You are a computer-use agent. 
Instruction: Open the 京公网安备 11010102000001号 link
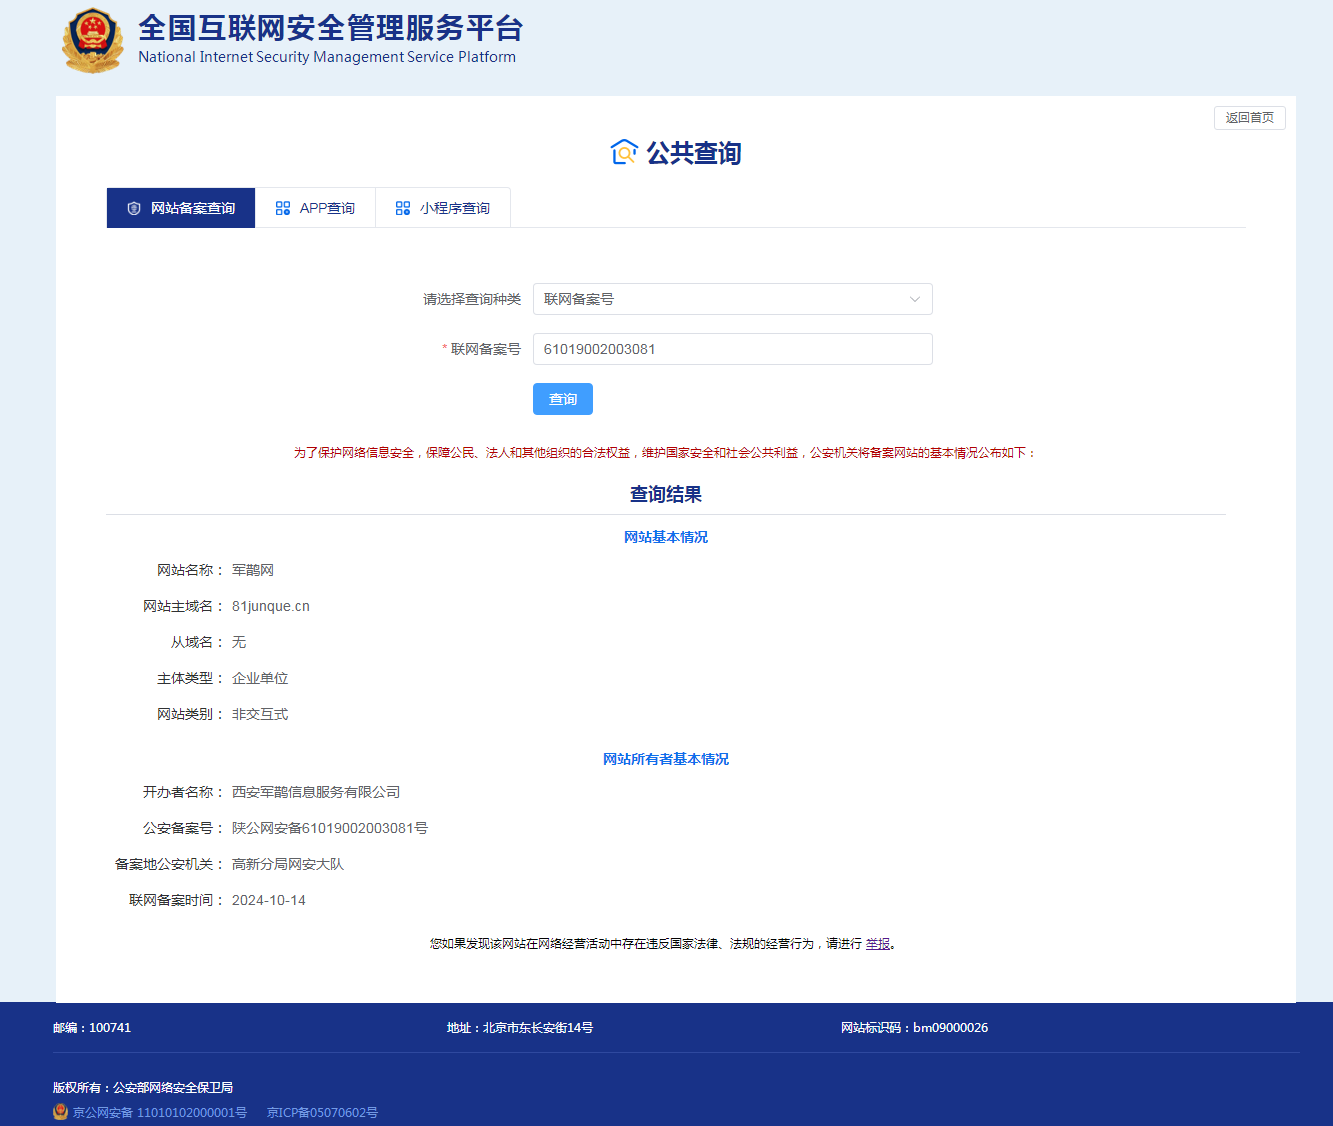pyautogui.click(x=160, y=1112)
